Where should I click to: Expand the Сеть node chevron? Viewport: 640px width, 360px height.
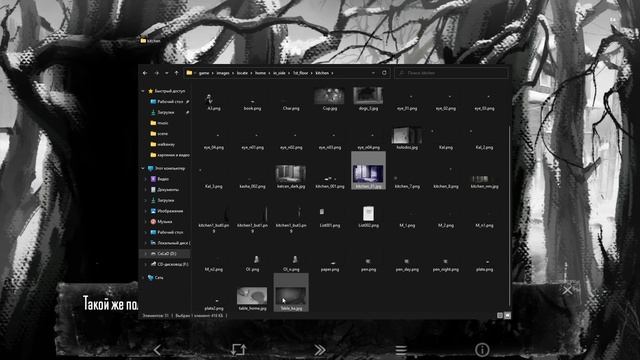143,278
